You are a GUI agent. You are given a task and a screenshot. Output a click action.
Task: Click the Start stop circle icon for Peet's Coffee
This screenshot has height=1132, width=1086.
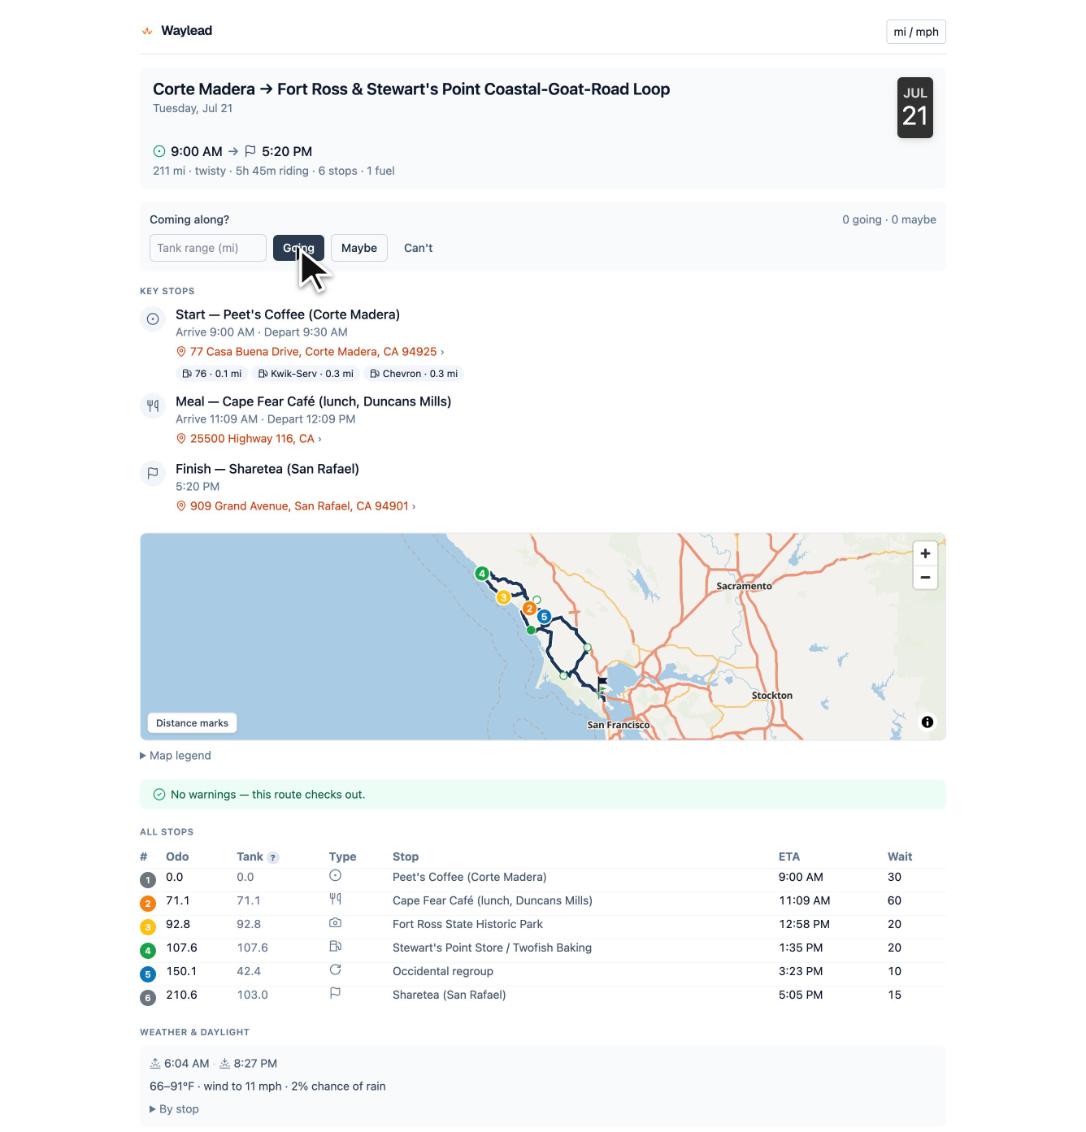pyautogui.click(x=153, y=318)
